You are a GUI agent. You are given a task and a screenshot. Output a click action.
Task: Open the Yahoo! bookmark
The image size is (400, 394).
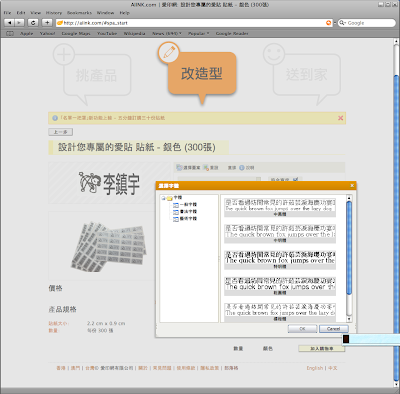pyautogui.click(x=47, y=33)
